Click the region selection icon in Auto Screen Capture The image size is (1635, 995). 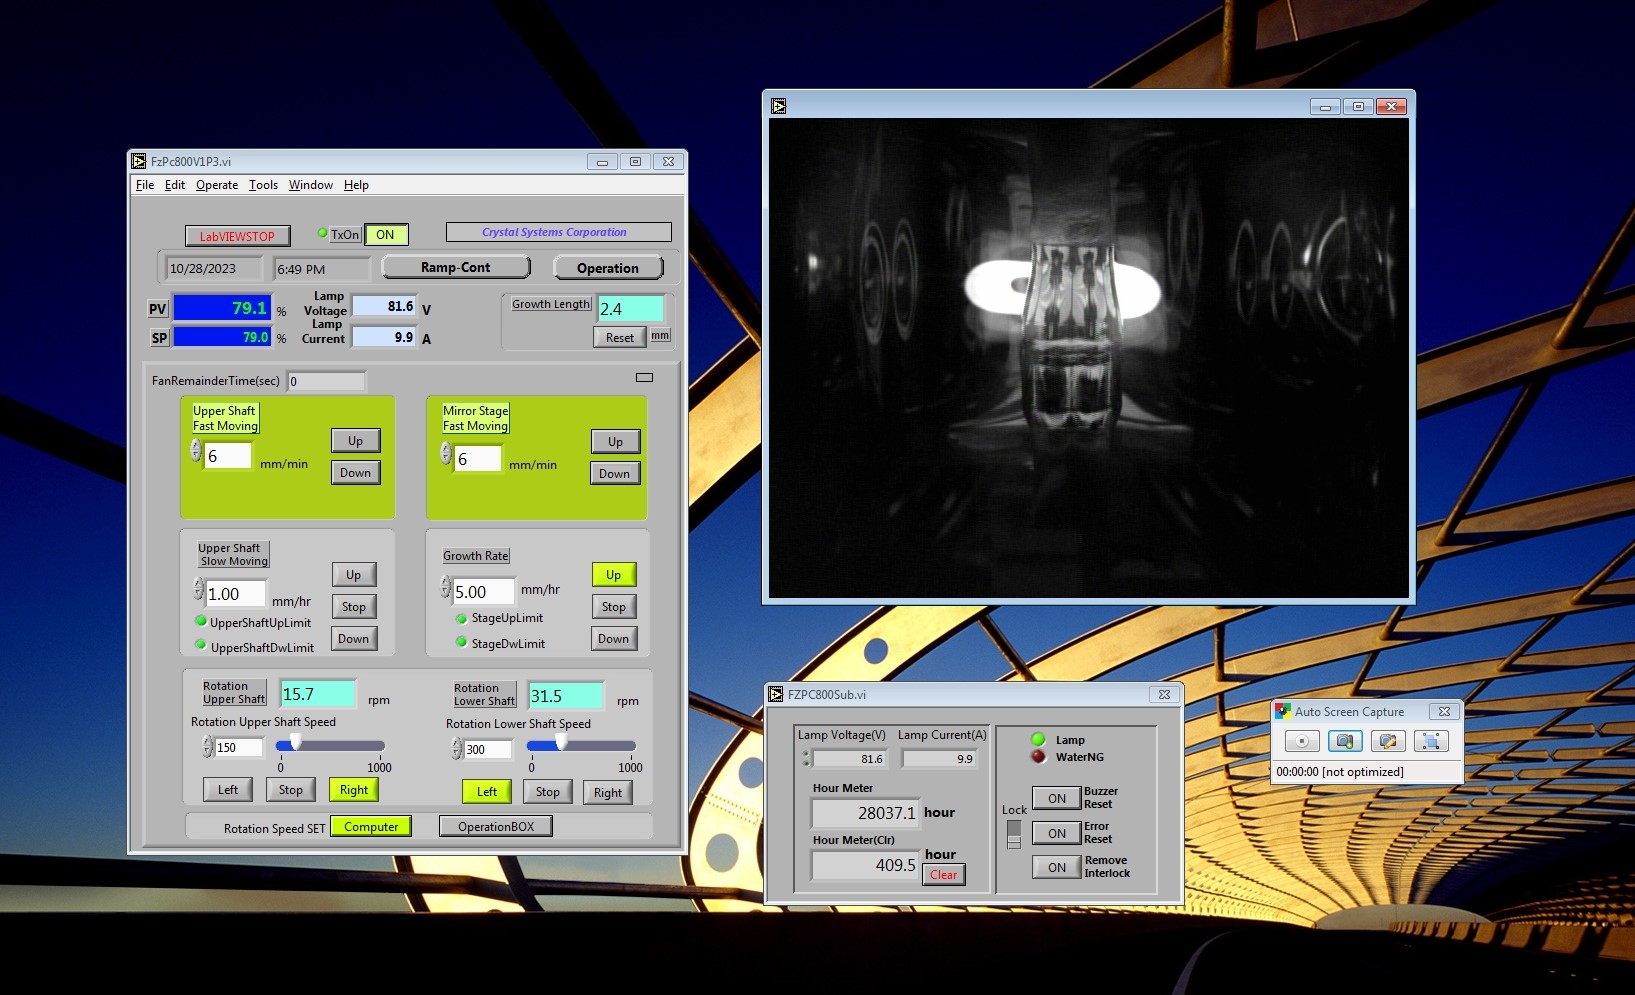pyautogui.click(x=1430, y=741)
